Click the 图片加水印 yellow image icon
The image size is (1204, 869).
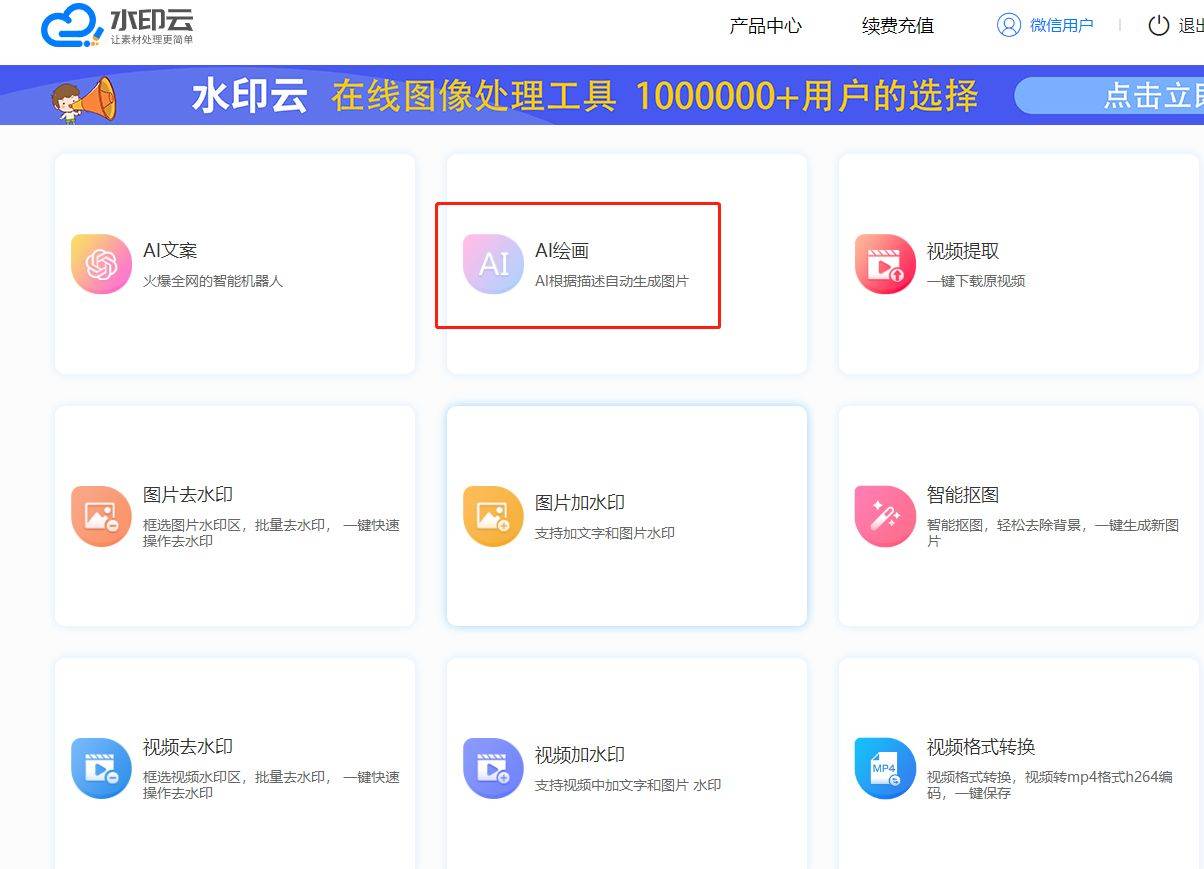pos(493,516)
